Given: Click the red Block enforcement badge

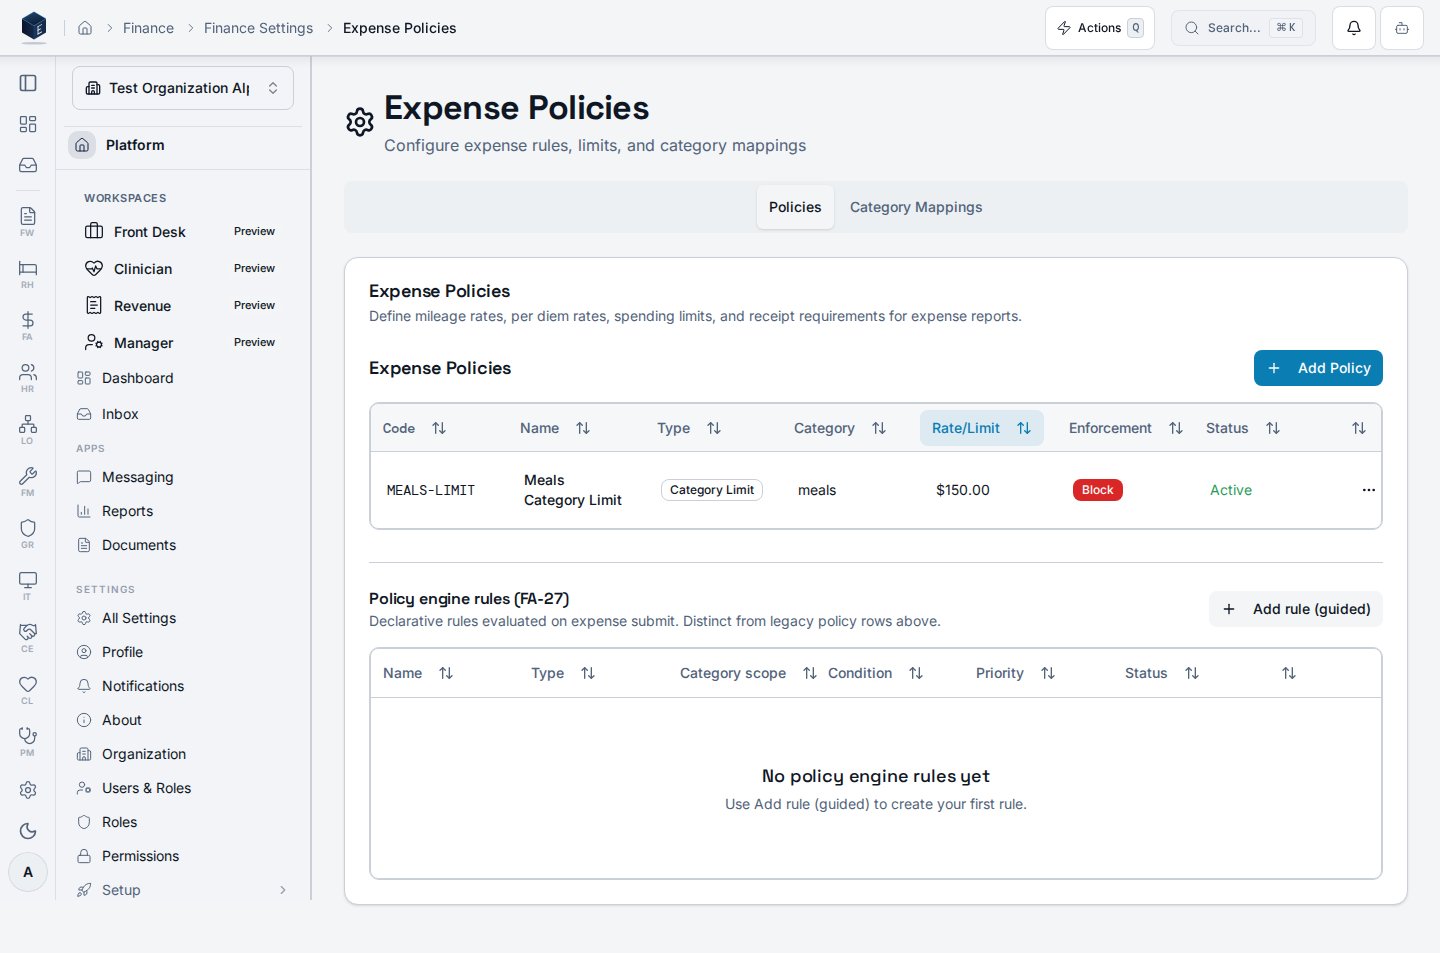Looking at the screenshot, I should pyautogui.click(x=1097, y=490).
